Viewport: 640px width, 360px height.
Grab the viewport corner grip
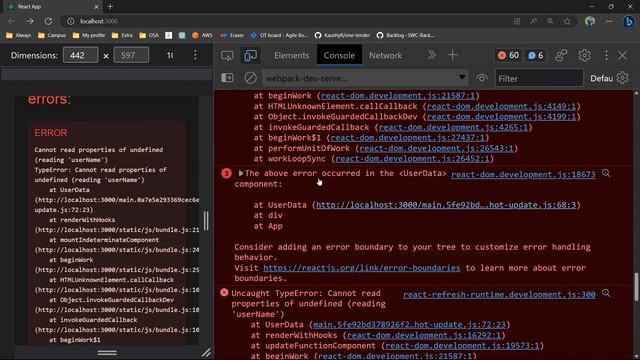coord(206,352)
